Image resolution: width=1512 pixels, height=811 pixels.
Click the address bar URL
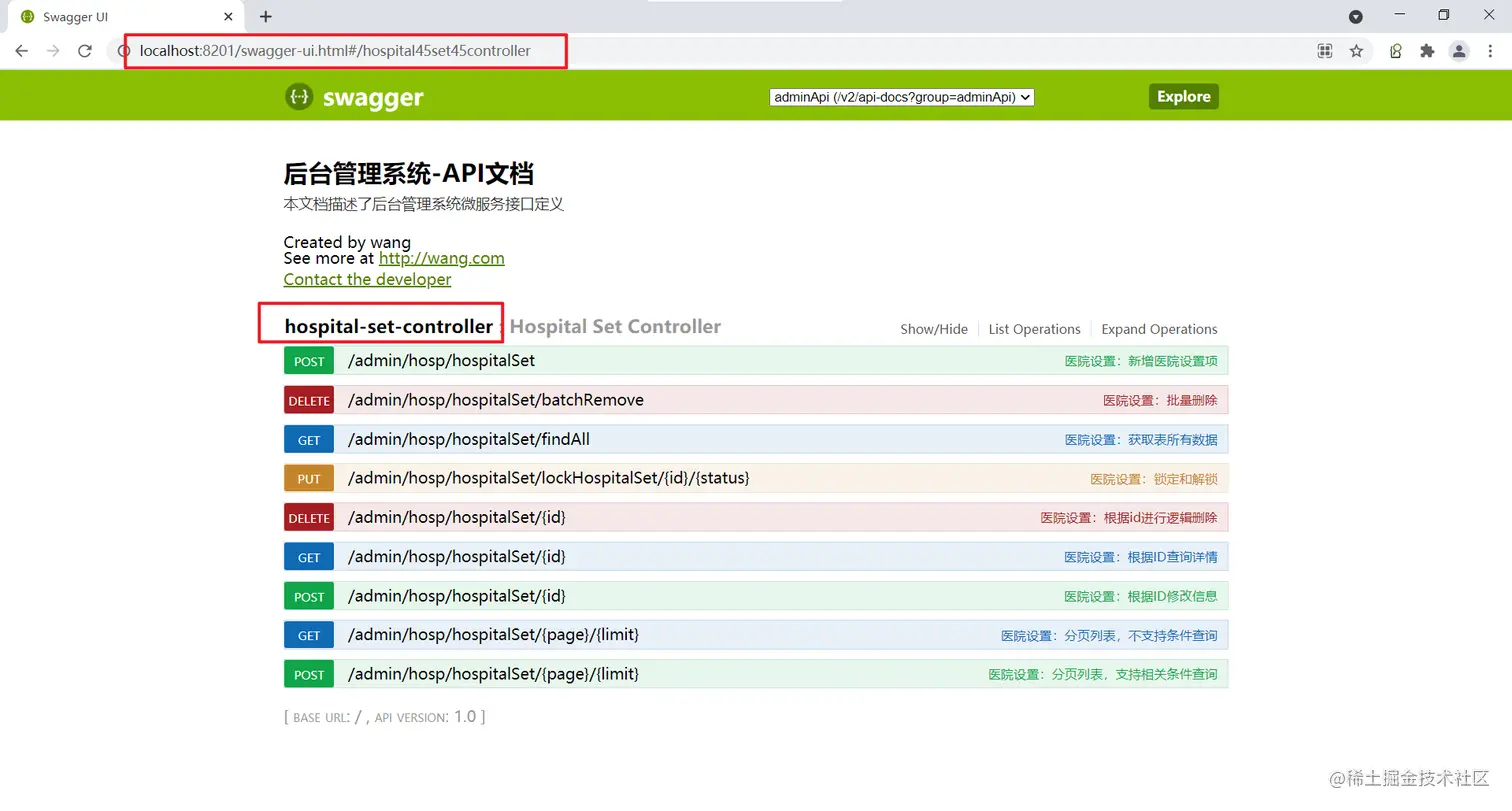335,50
